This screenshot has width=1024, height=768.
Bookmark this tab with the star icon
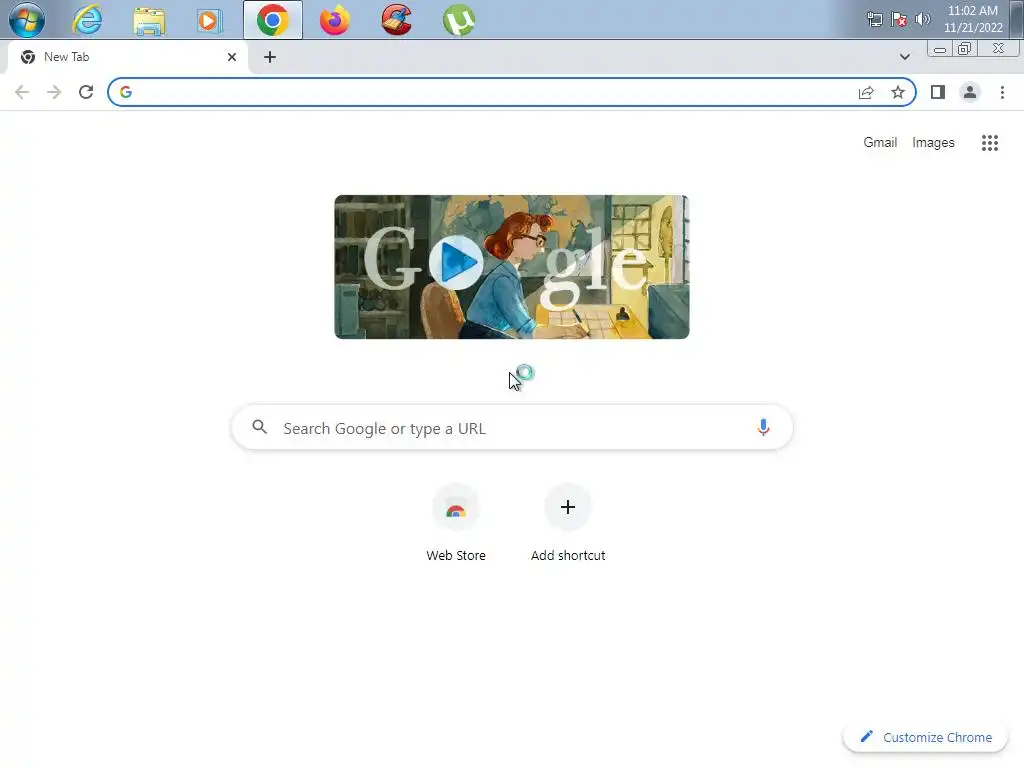click(x=898, y=92)
